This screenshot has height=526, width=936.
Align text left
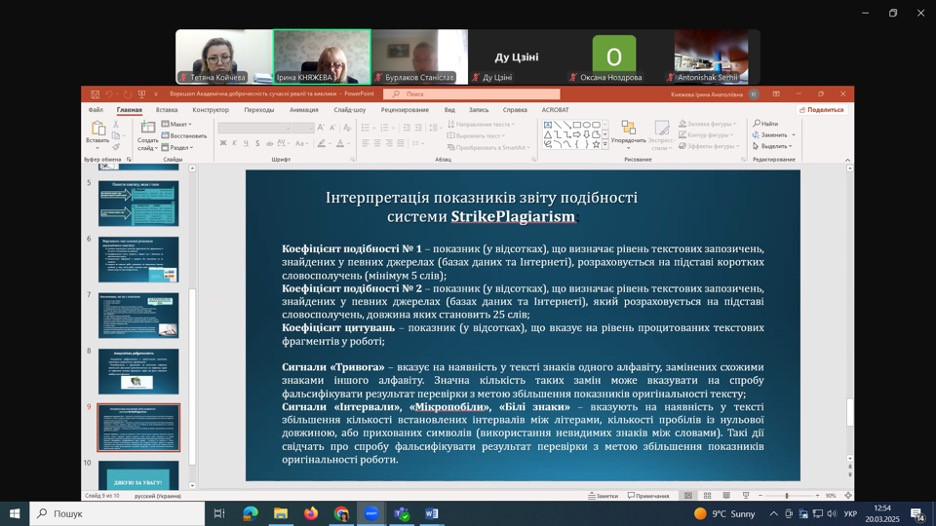pos(365,143)
